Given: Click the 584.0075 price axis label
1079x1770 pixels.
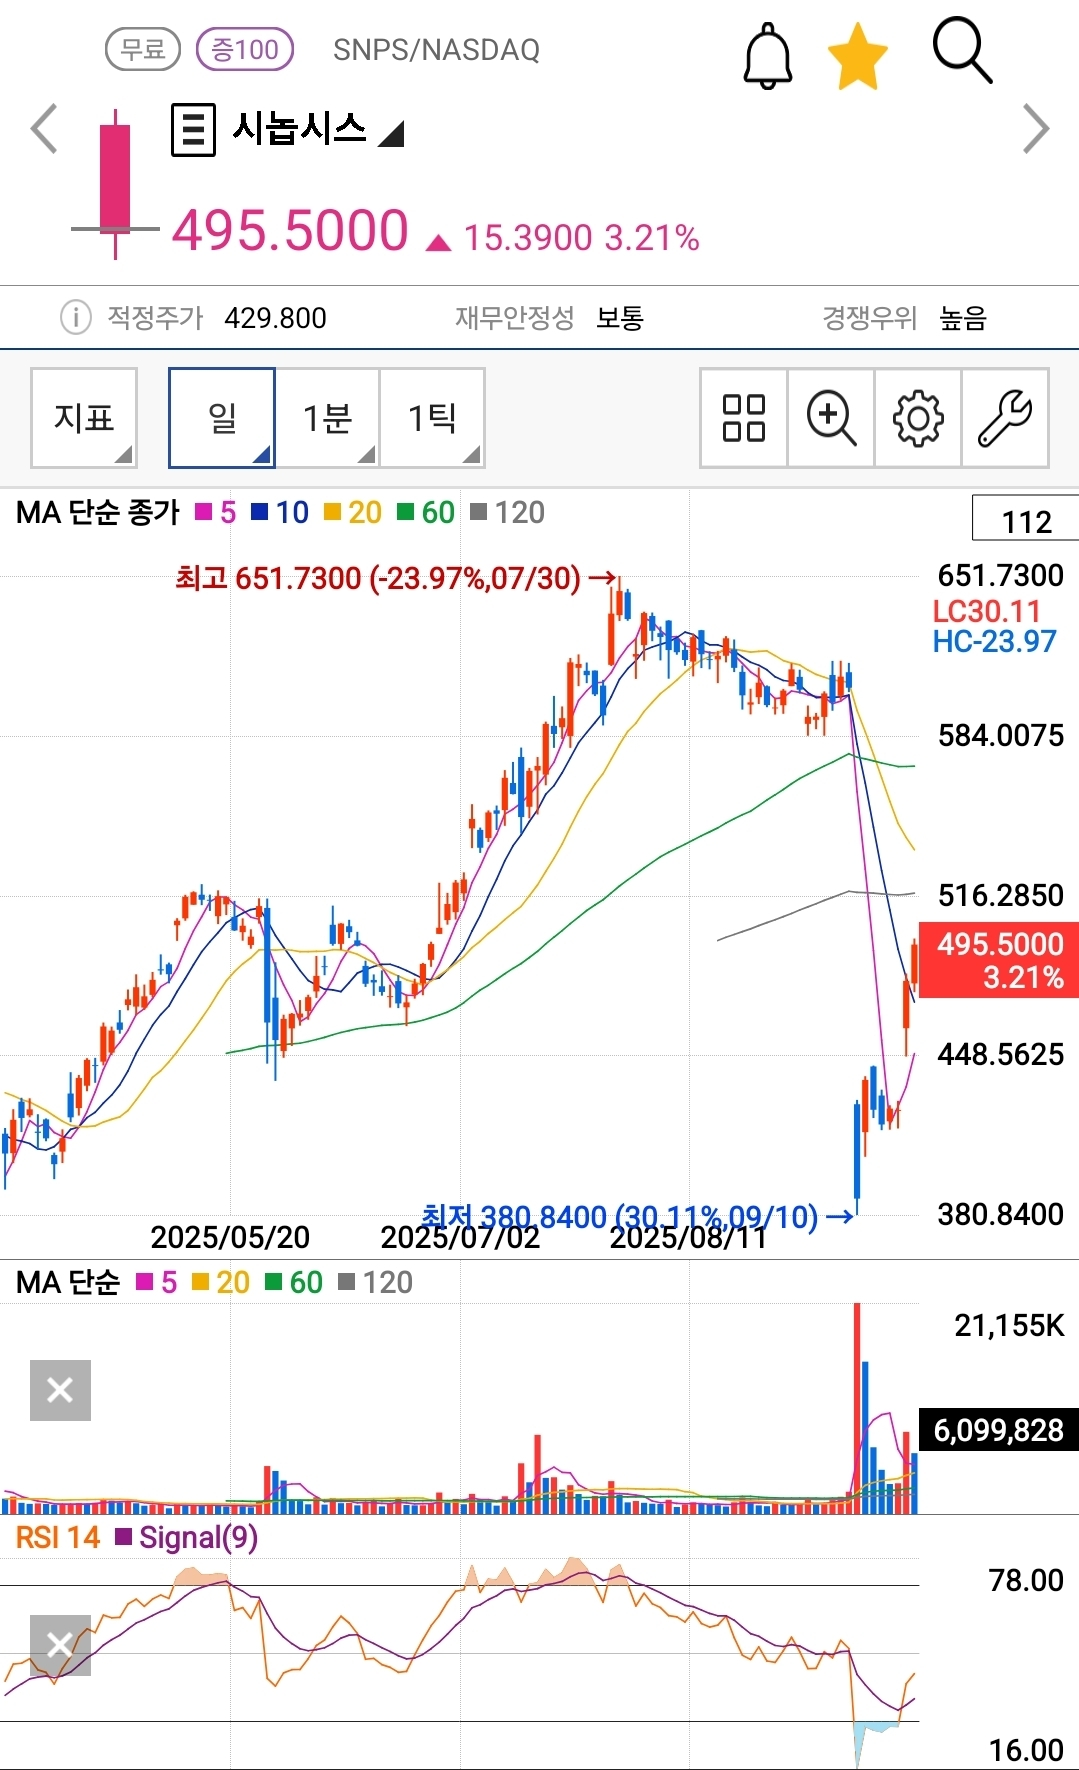Looking at the screenshot, I should 1000,736.
